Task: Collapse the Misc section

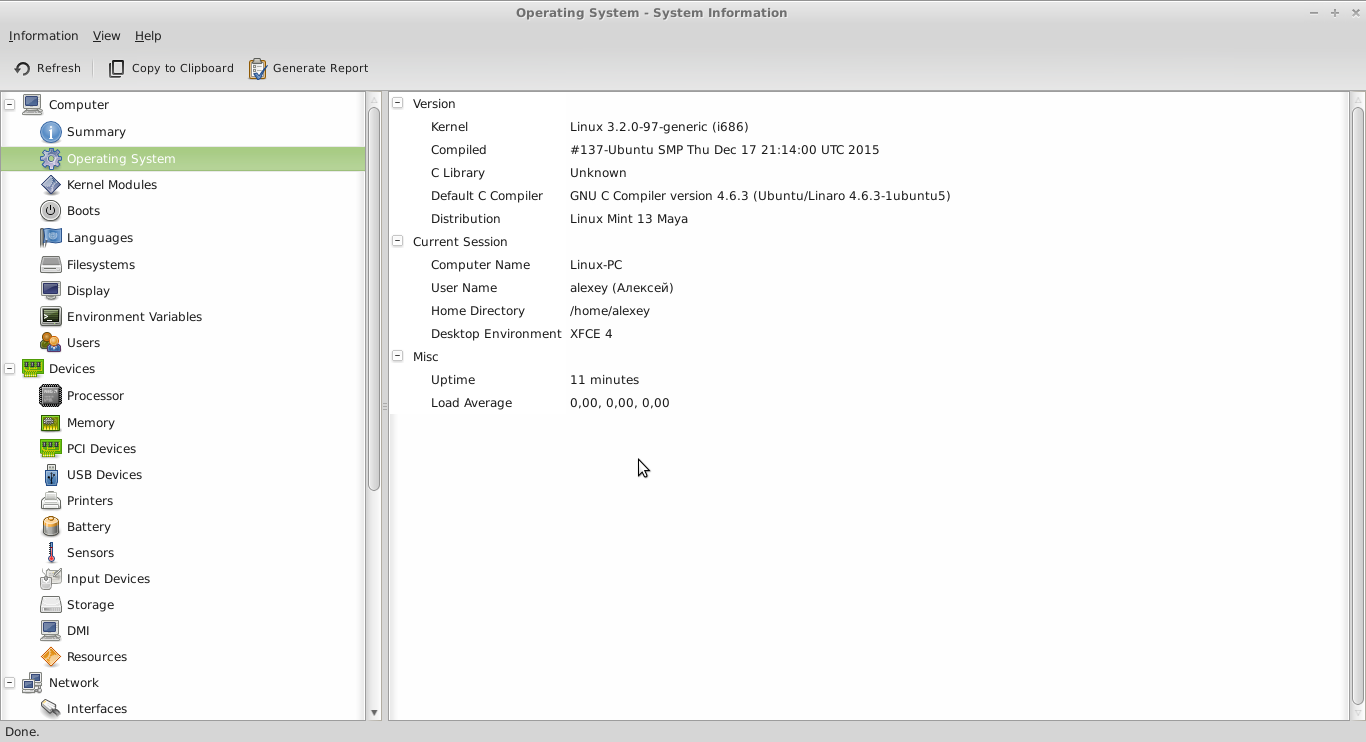Action: (398, 356)
